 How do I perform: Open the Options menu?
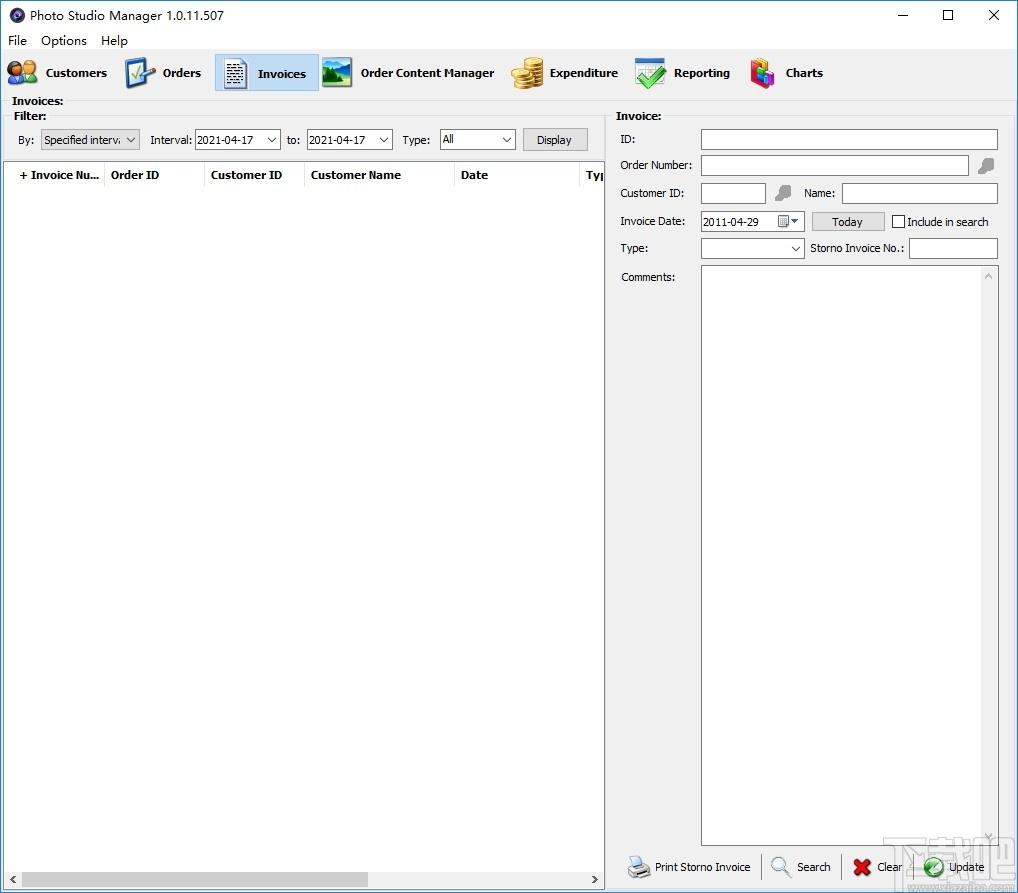pos(64,41)
